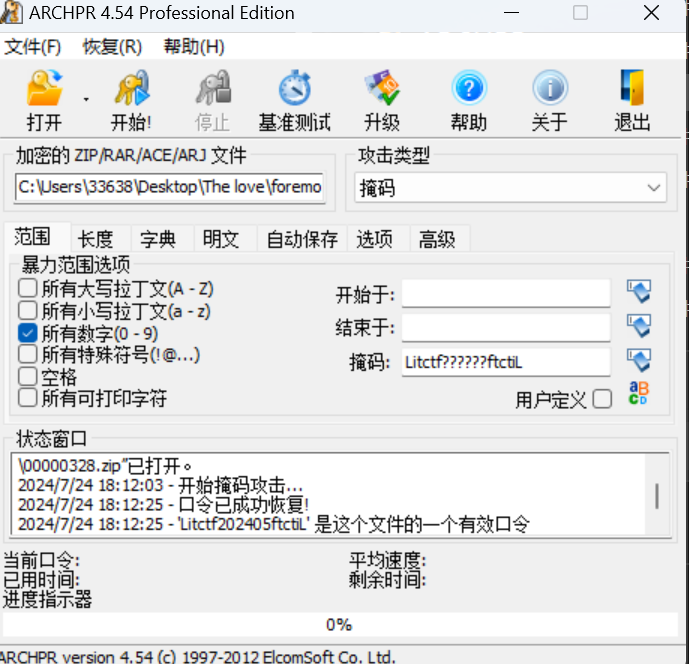689x664 pixels.
Task: Click the 开始掩码攻击 log line
Action: click(160, 486)
